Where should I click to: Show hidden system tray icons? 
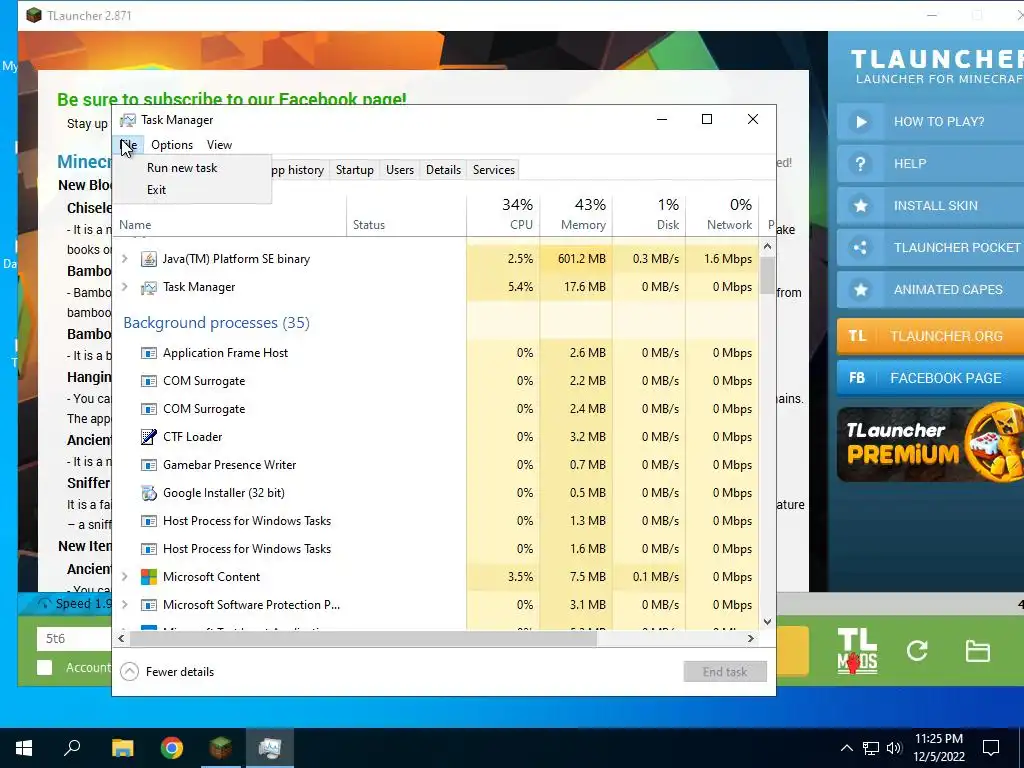click(846, 748)
